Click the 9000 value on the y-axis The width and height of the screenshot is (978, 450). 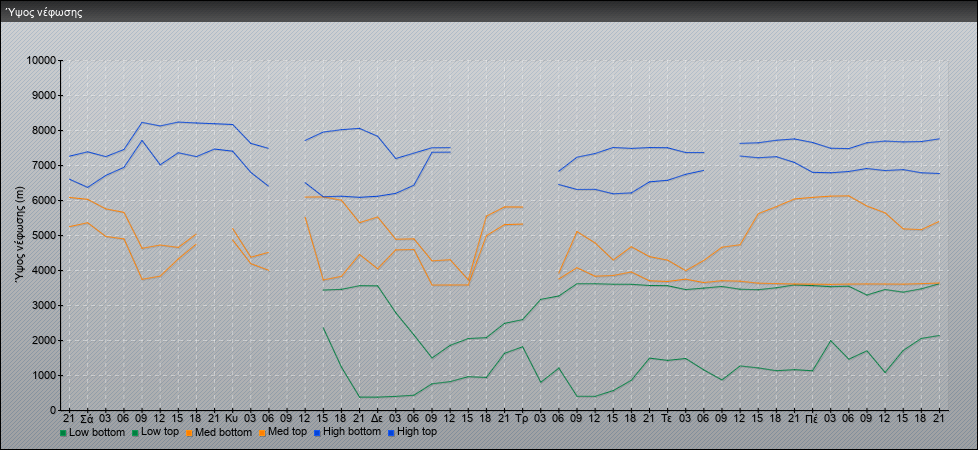click(x=44, y=95)
